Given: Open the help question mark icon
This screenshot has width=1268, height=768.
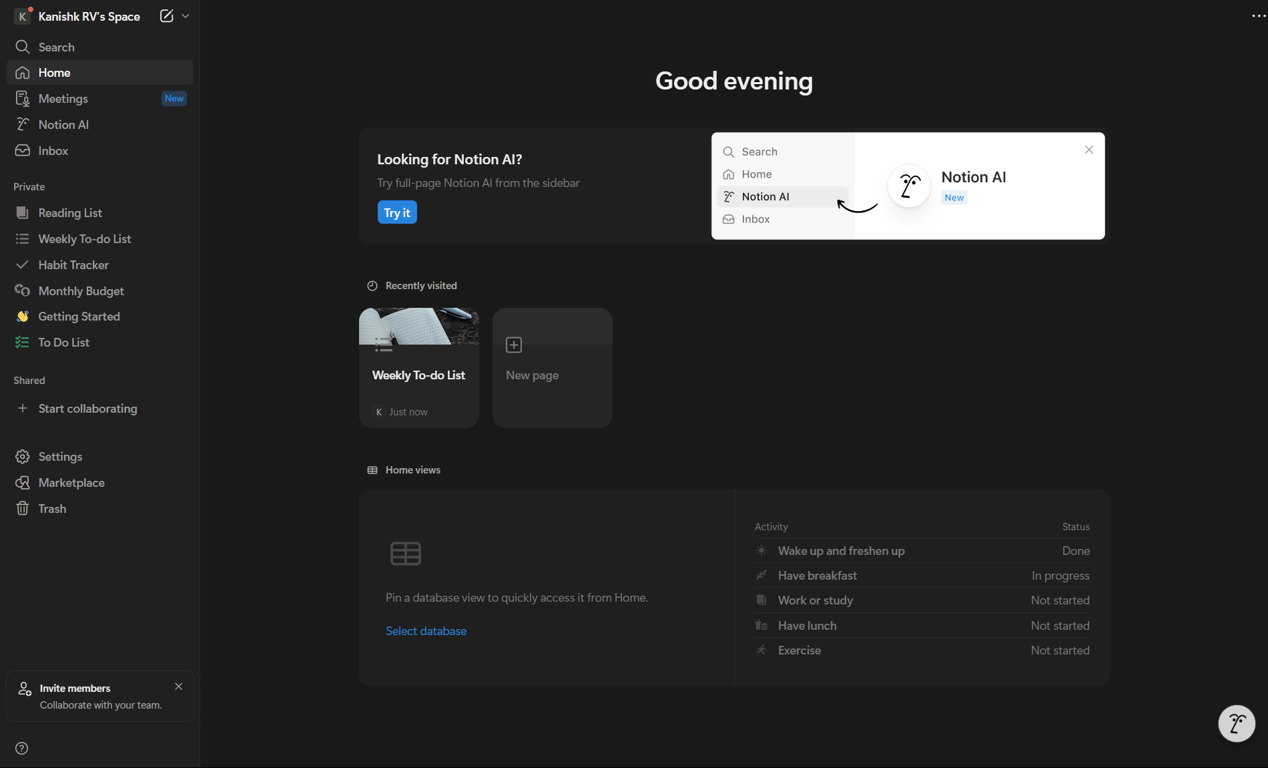Looking at the screenshot, I should click(x=22, y=748).
